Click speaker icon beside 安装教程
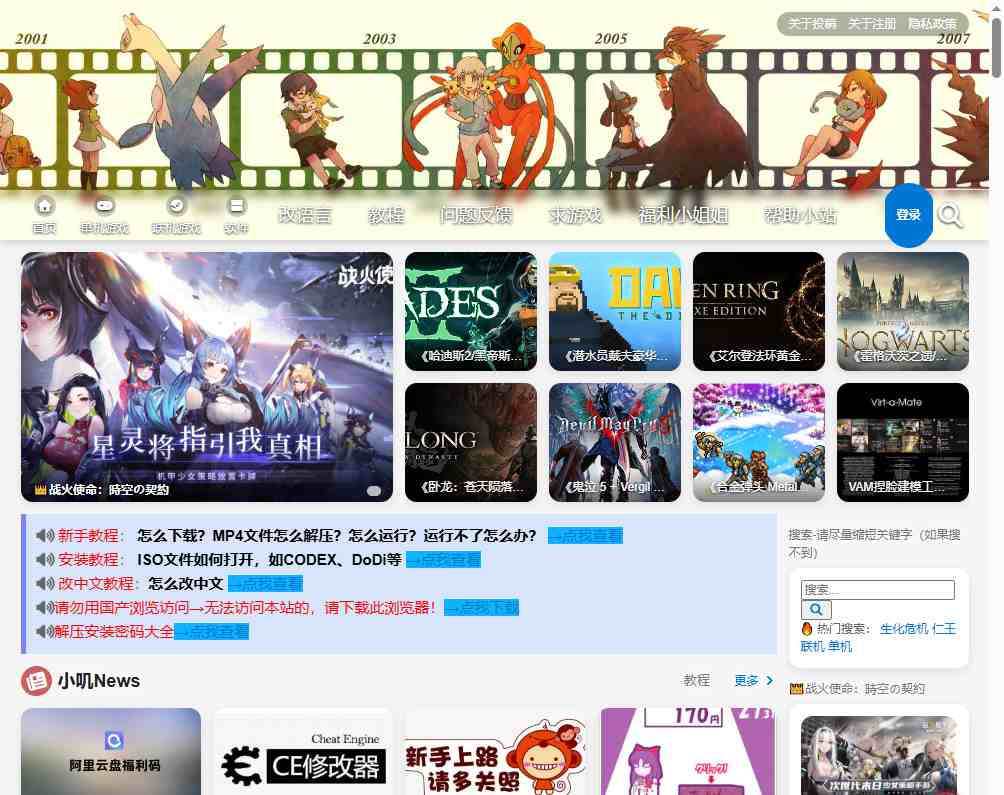Image resolution: width=1004 pixels, height=795 pixels. click(45, 559)
